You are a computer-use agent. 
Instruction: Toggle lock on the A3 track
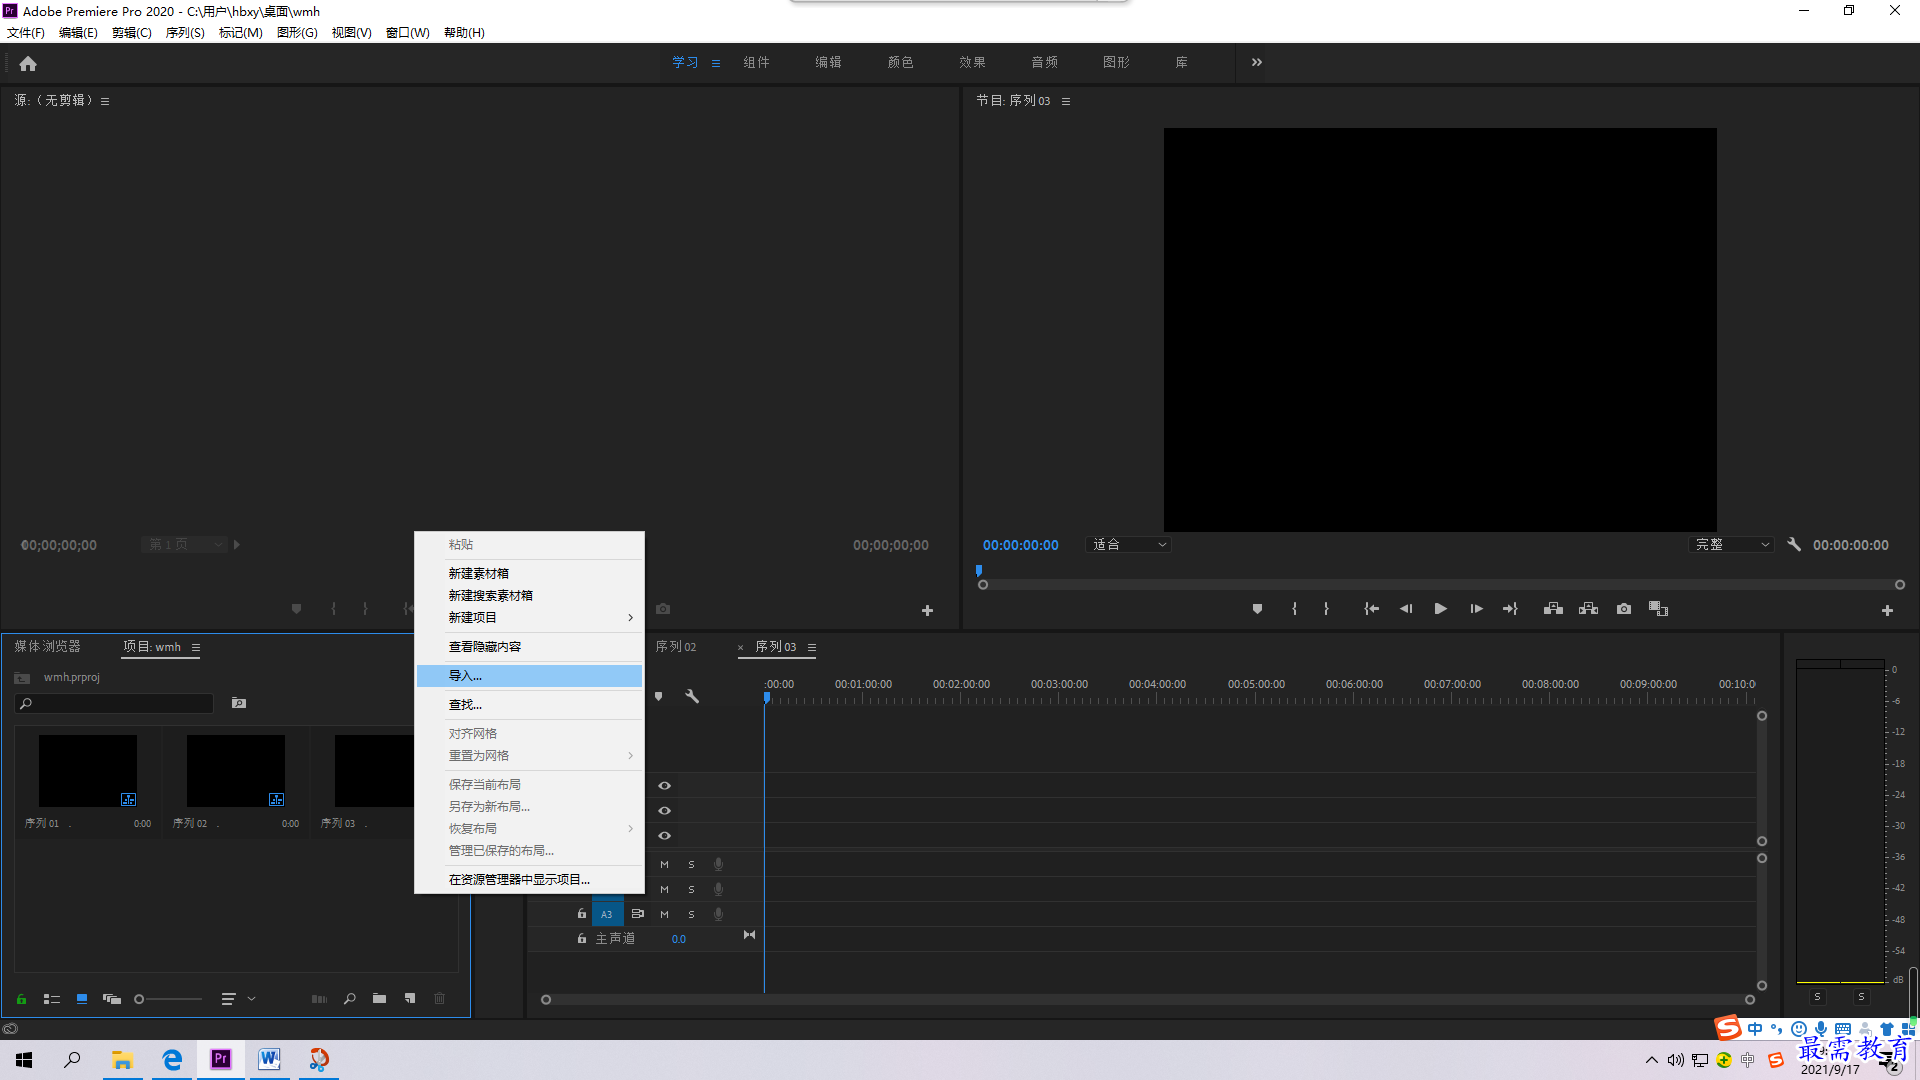click(581, 914)
